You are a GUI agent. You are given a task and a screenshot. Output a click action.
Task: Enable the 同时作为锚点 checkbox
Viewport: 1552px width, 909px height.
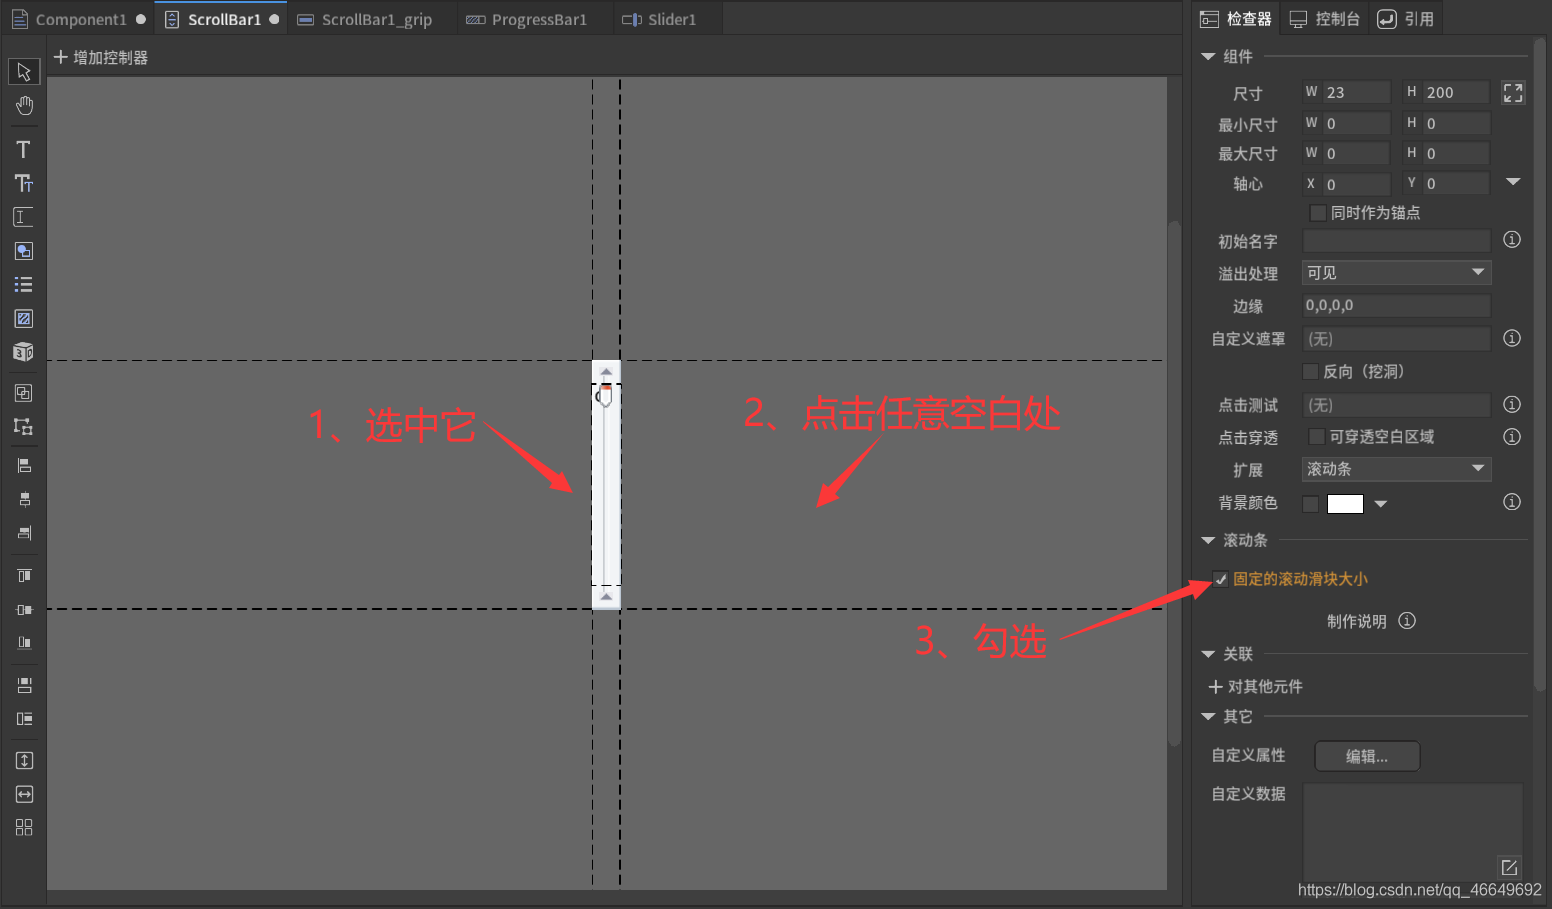tap(1318, 213)
